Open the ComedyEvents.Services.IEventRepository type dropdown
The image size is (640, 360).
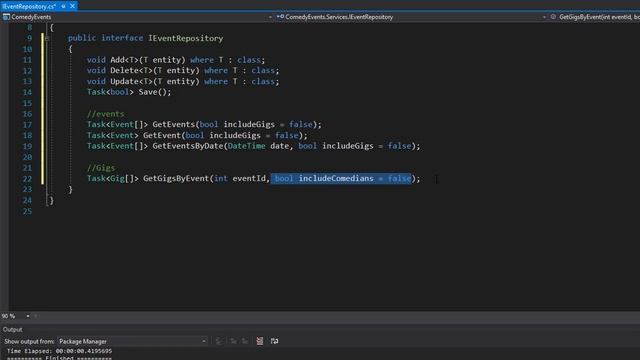coord(544,17)
